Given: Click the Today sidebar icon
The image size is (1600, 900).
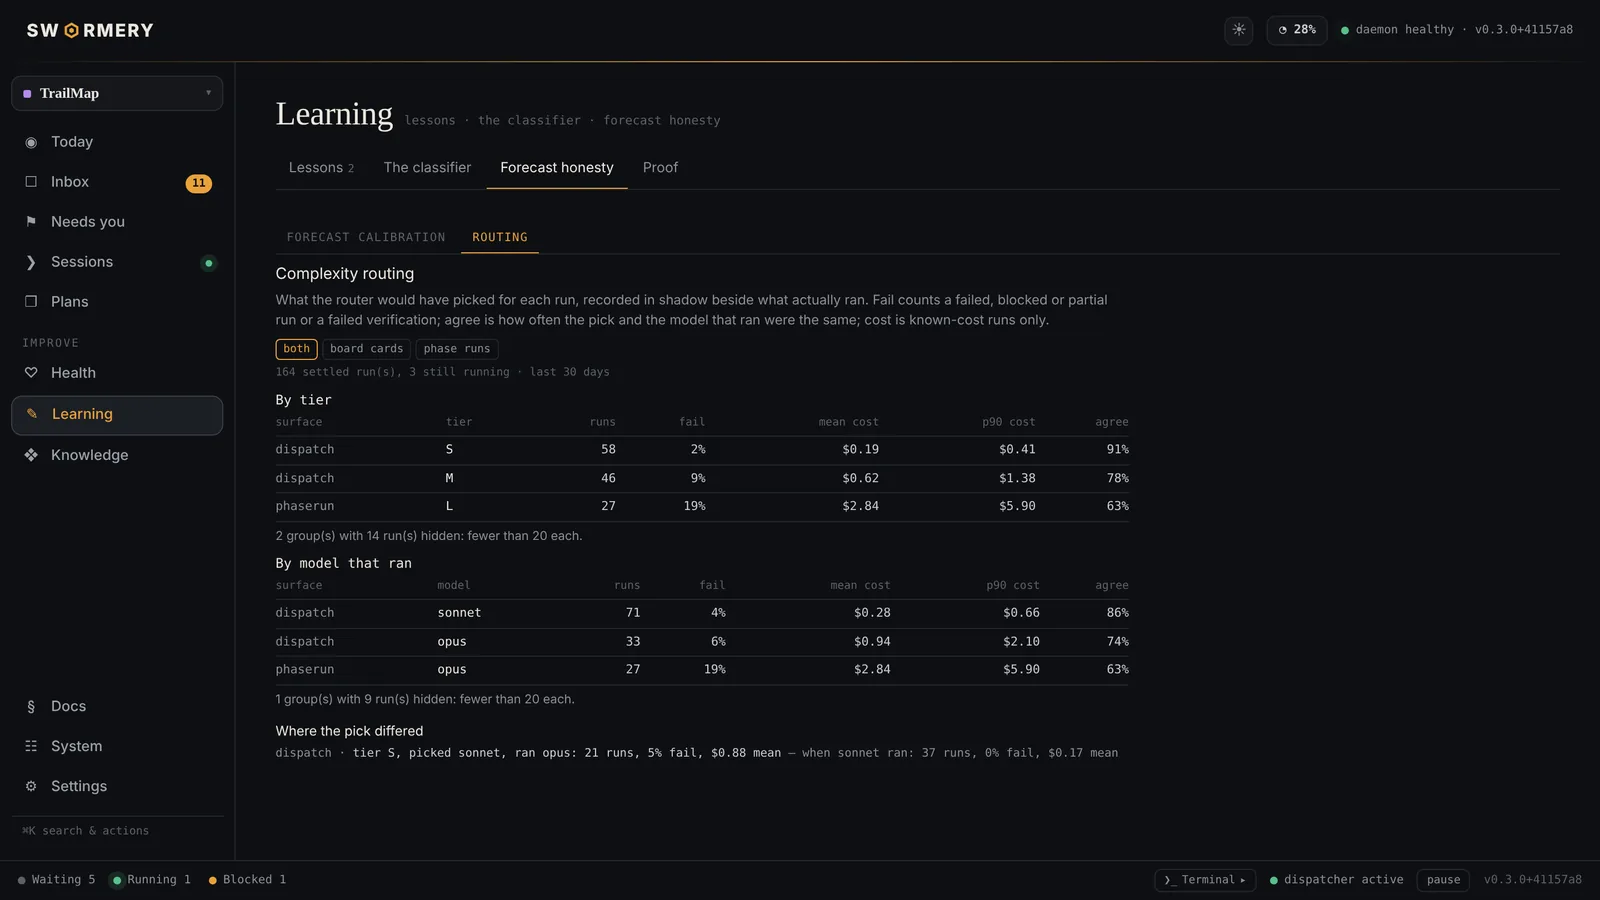Looking at the screenshot, I should [x=31, y=142].
